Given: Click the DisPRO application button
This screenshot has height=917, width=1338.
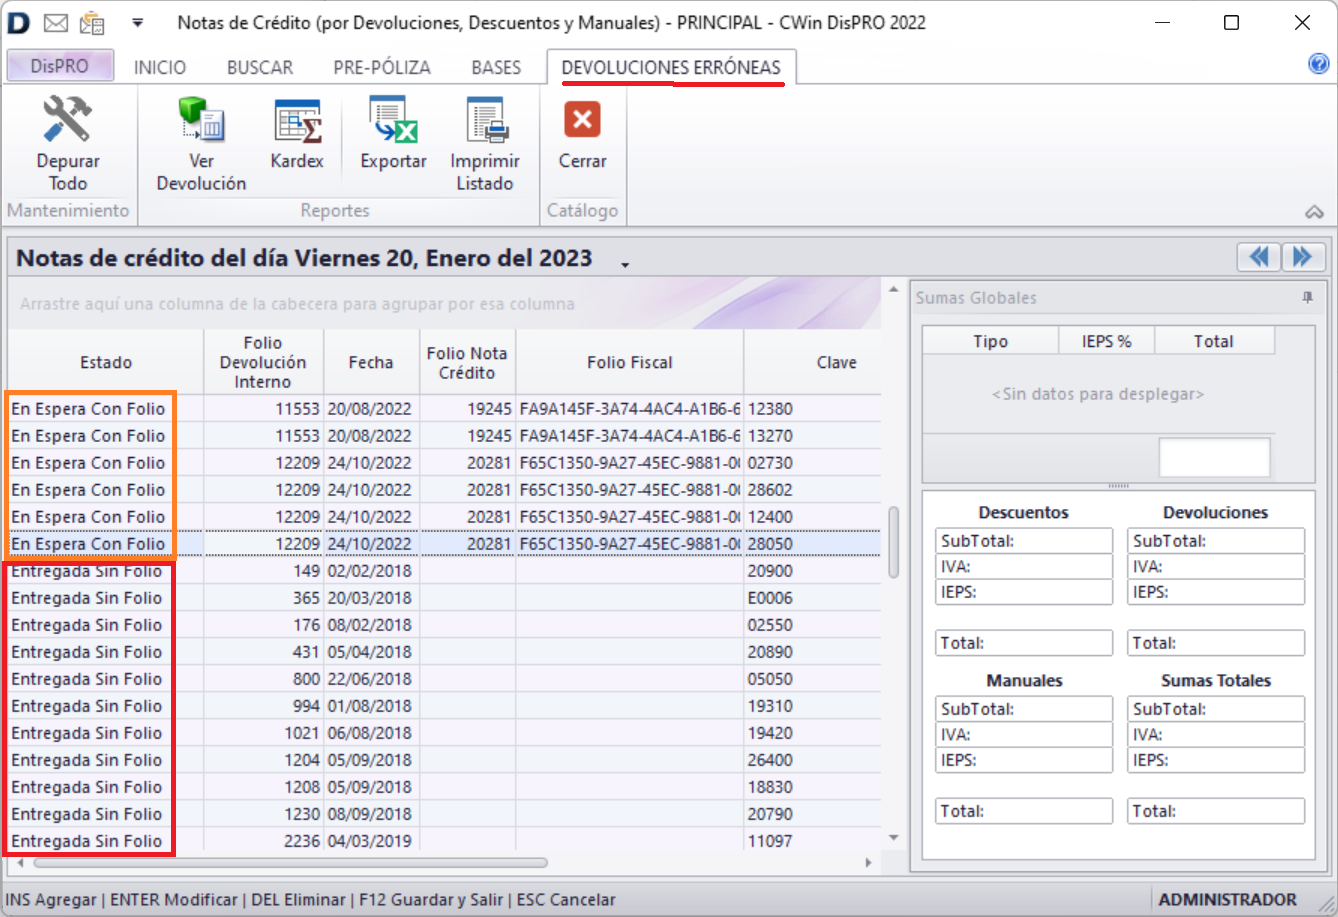Looking at the screenshot, I should click(x=60, y=66).
